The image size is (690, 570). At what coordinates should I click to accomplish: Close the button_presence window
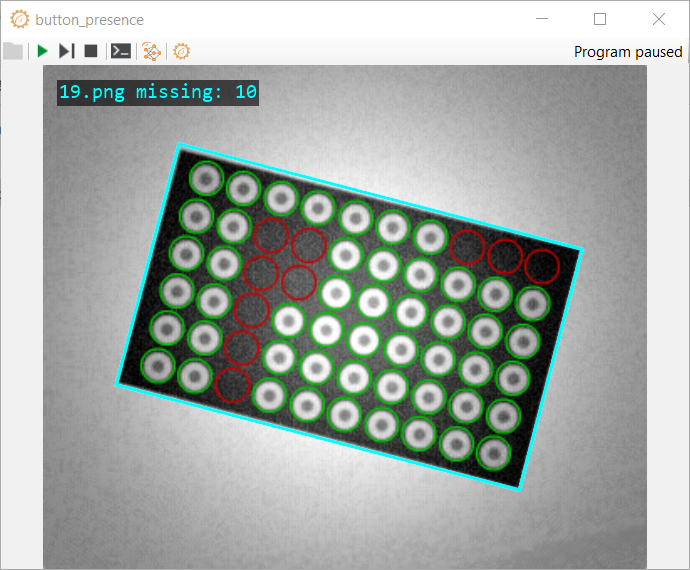tap(658, 19)
